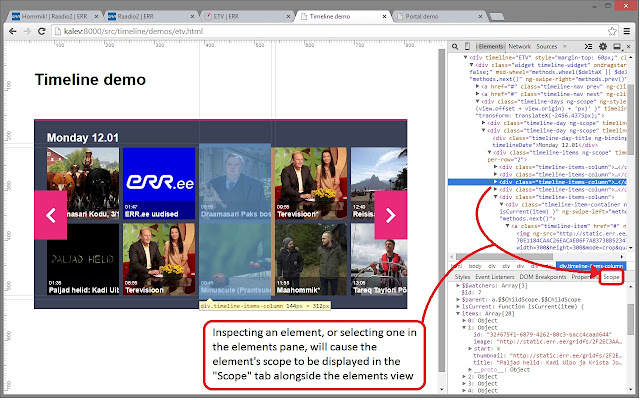Click the "Monday 12.01" day title
The height and width of the screenshot is (400, 640).
coord(82,138)
